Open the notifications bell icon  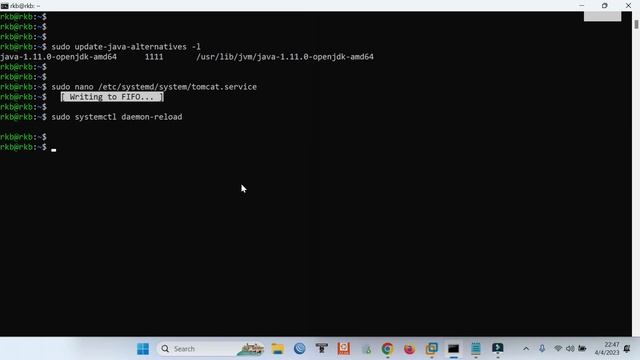point(627,349)
